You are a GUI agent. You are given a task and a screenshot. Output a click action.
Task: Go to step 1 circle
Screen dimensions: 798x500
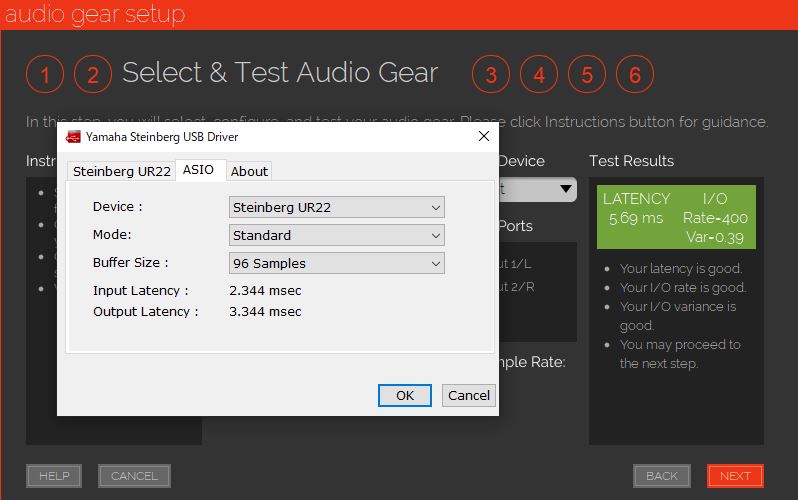point(45,74)
